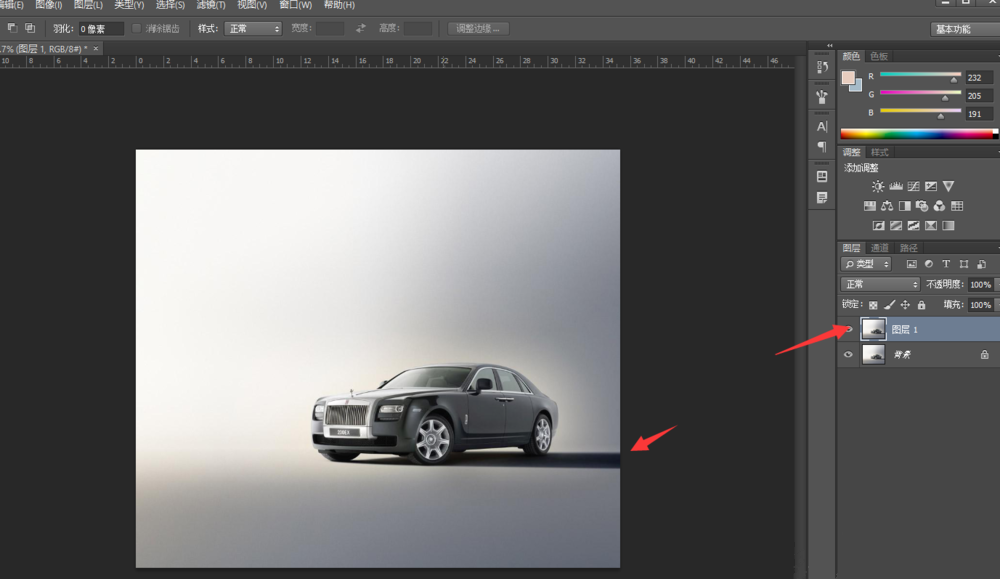
Task: Click the 羽化 feather input field
Action: [x=101, y=29]
